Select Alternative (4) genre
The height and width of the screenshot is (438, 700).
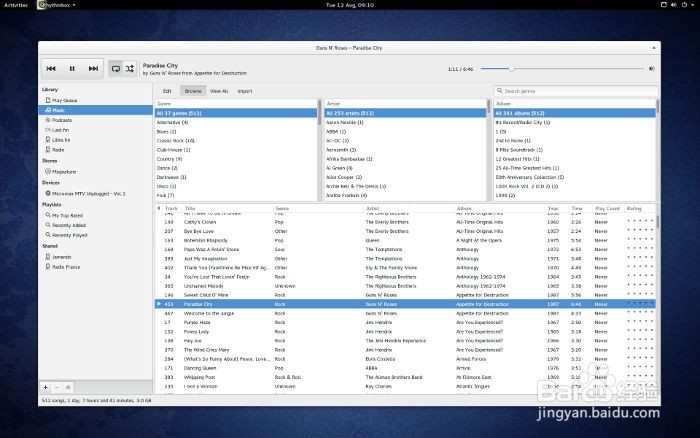tap(236, 122)
